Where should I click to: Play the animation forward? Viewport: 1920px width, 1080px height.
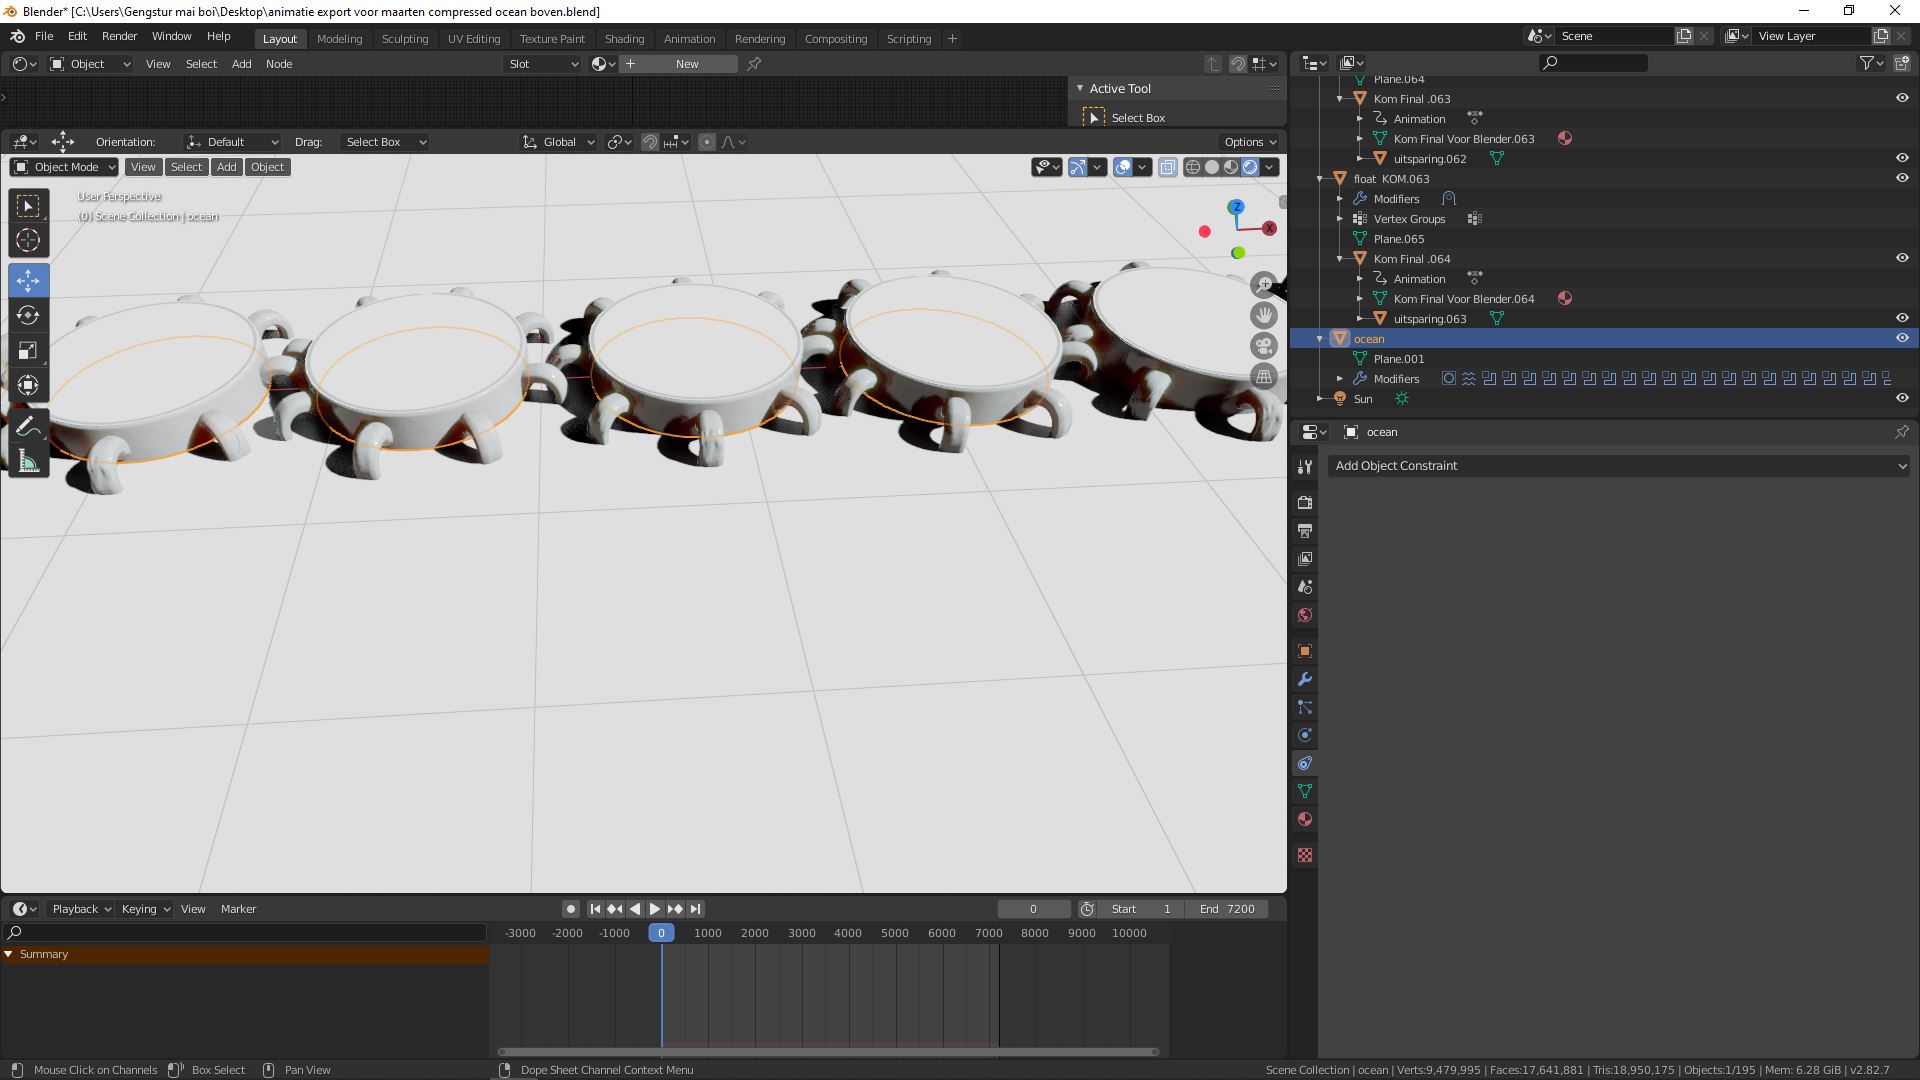(x=655, y=910)
